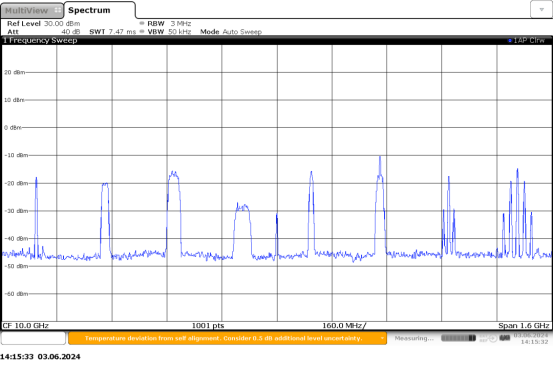Click the reference status icon in status bar

488,338
